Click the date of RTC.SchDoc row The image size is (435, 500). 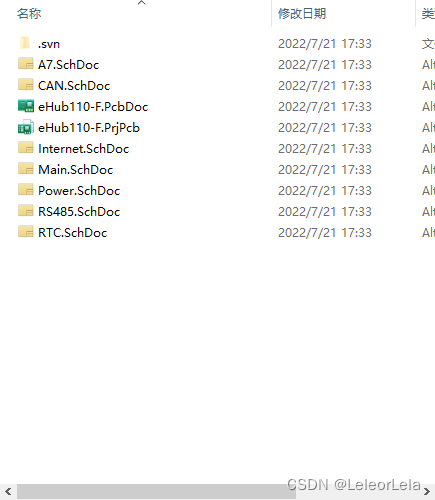(x=325, y=232)
